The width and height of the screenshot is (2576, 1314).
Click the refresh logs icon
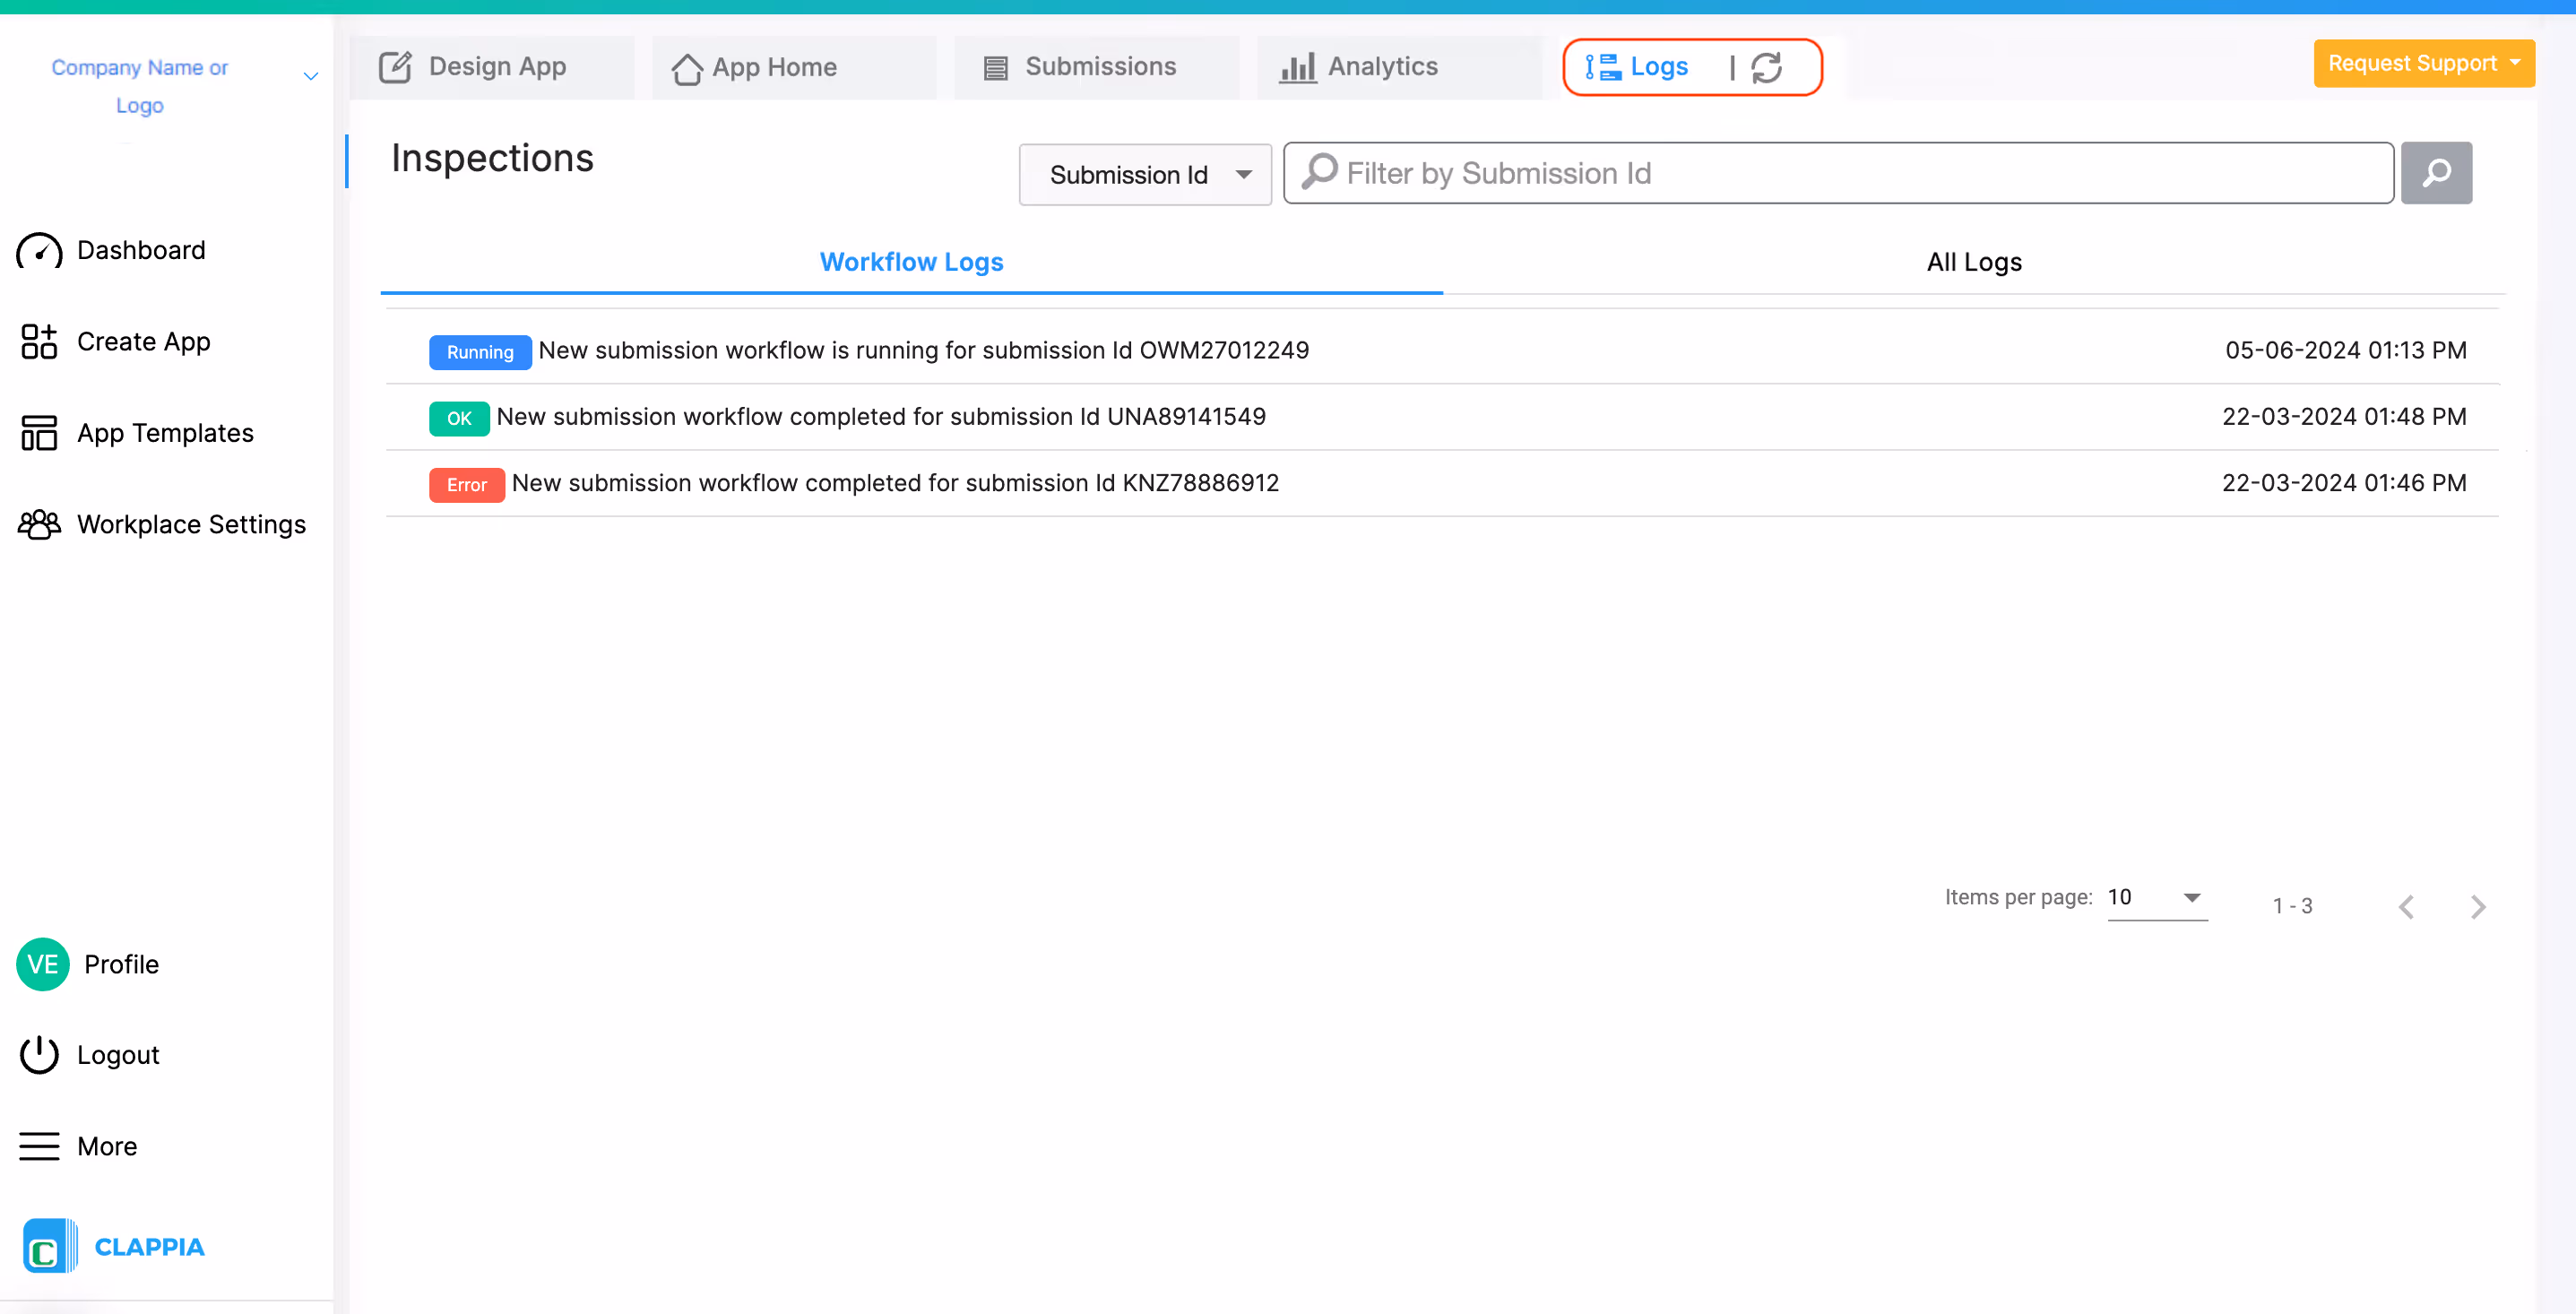(1766, 67)
